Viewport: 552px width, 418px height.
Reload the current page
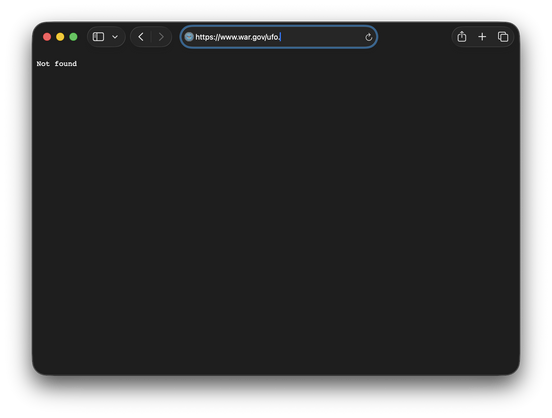pos(369,37)
